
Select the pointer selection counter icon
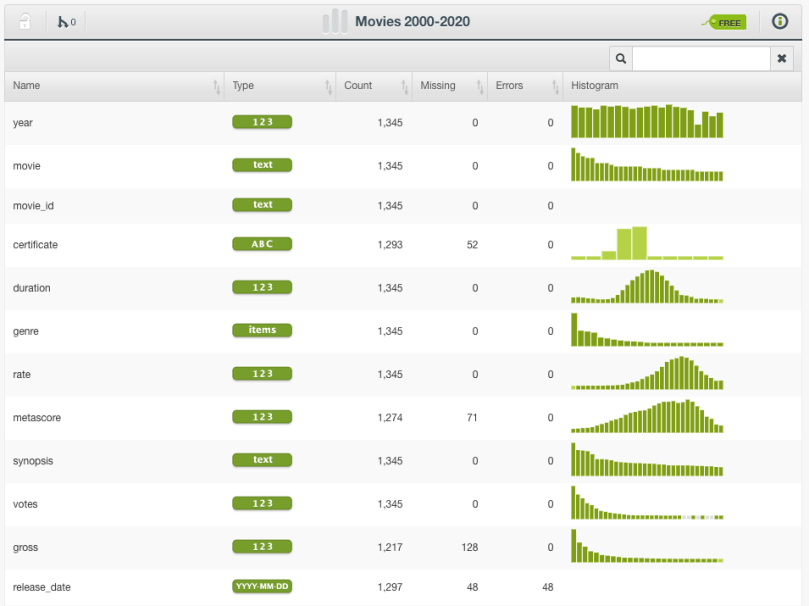(62, 21)
